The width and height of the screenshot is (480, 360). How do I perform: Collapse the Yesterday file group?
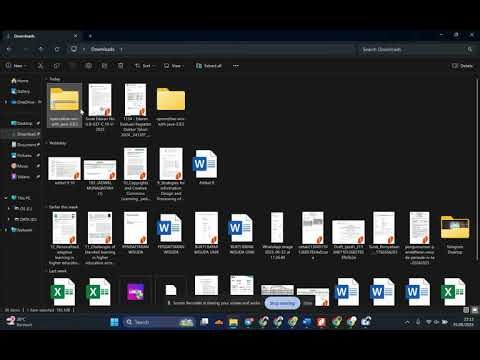pos(46,143)
